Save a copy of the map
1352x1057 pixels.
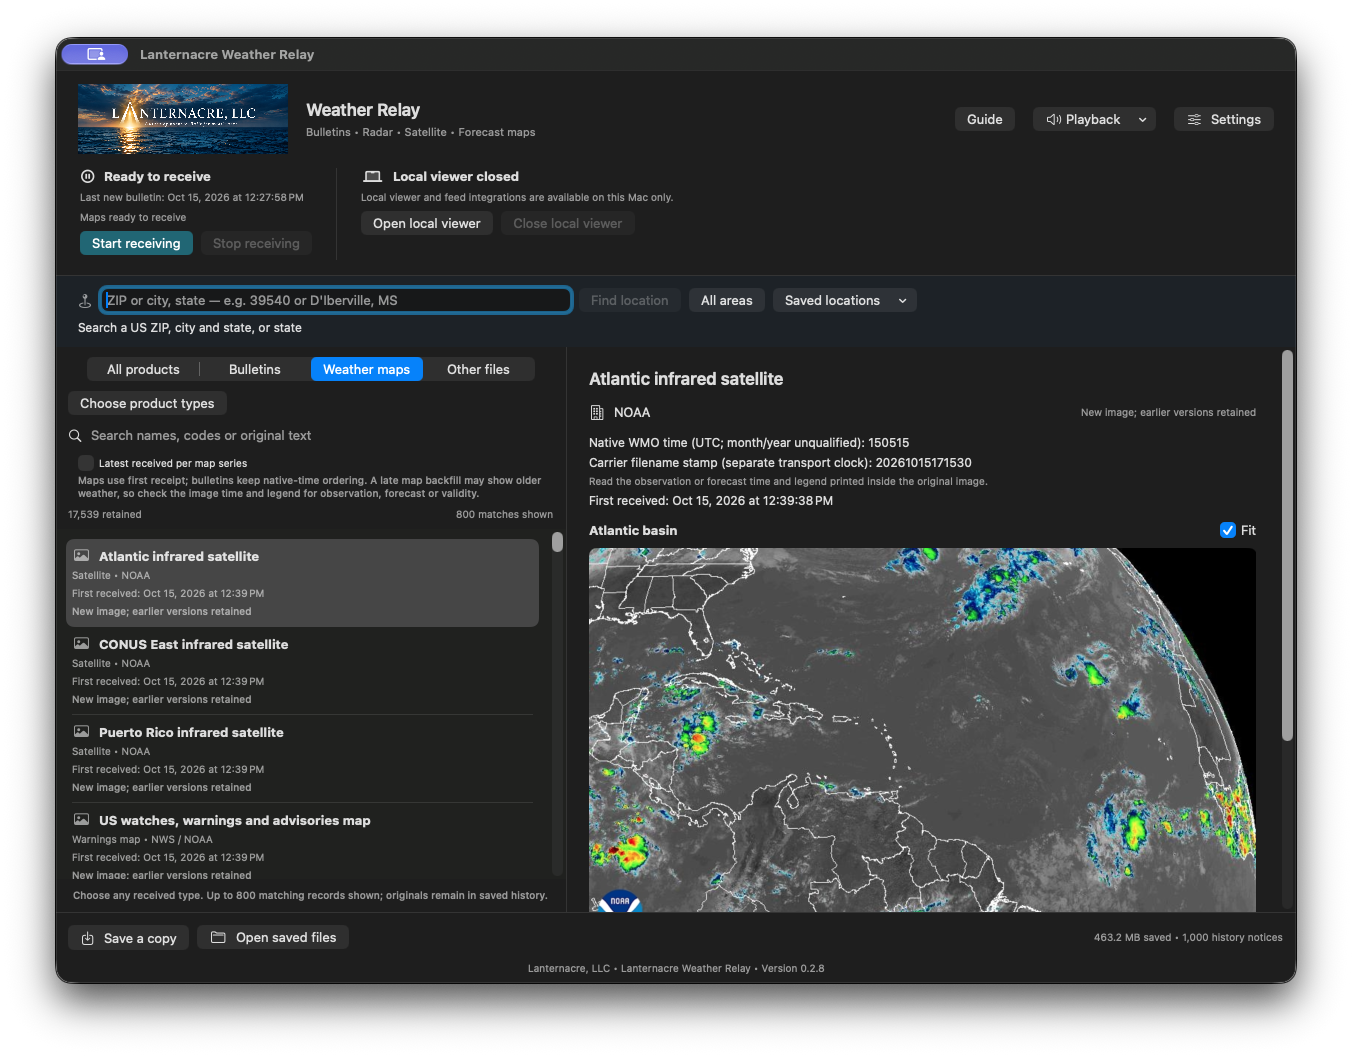click(x=129, y=938)
